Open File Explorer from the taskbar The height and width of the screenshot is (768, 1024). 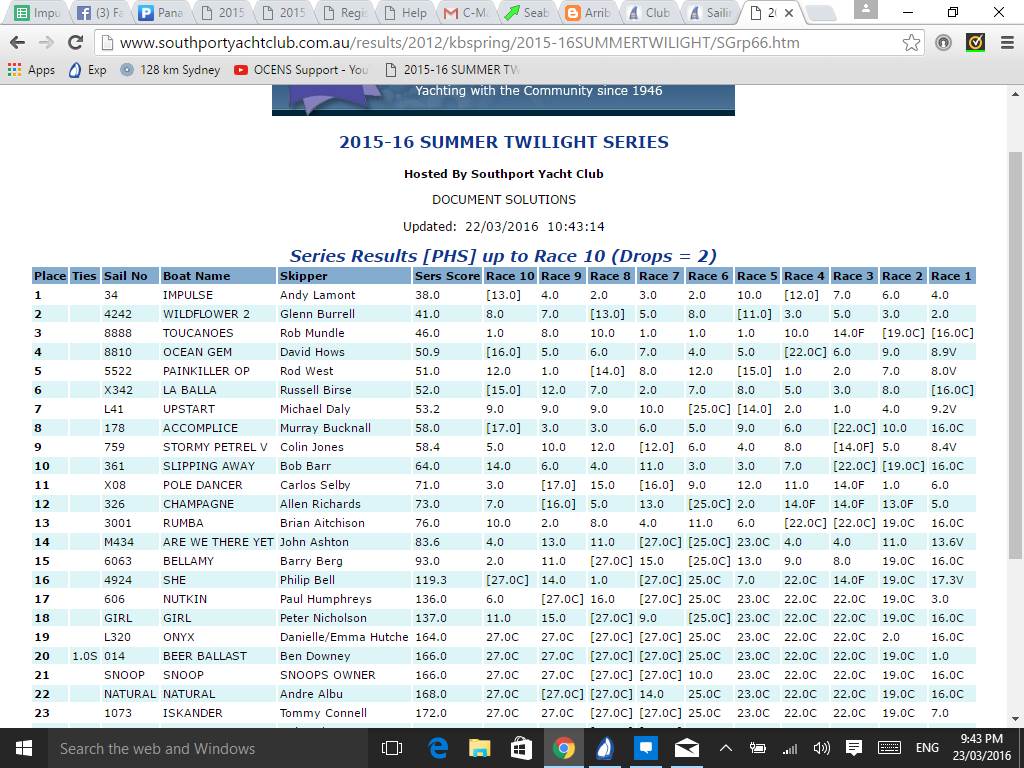(480, 748)
